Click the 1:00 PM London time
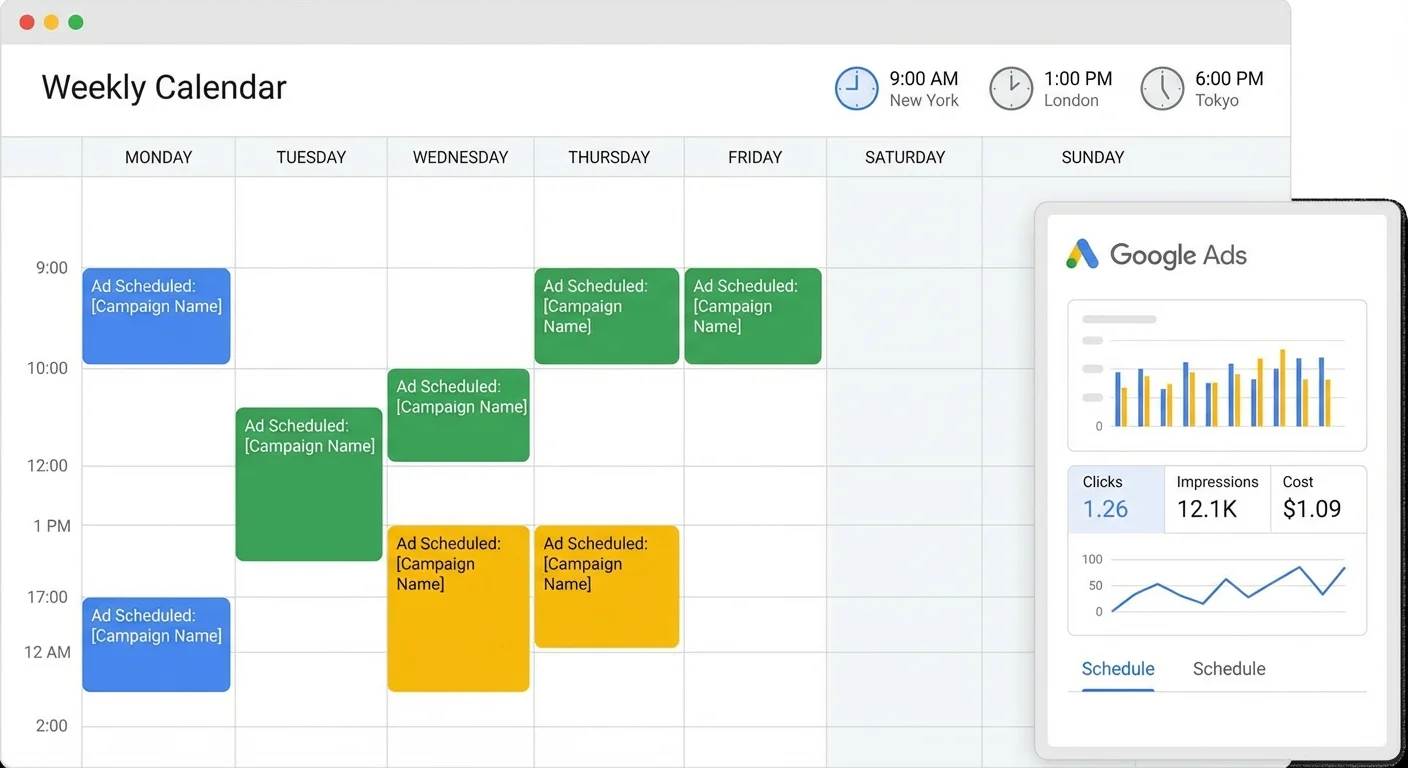The image size is (1408, 768). click(1078, 79)
